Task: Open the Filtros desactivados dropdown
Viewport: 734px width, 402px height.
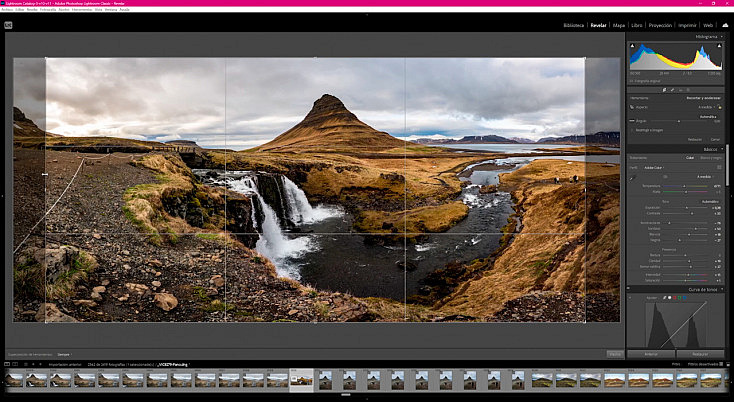Action: (x=703, y=364)
